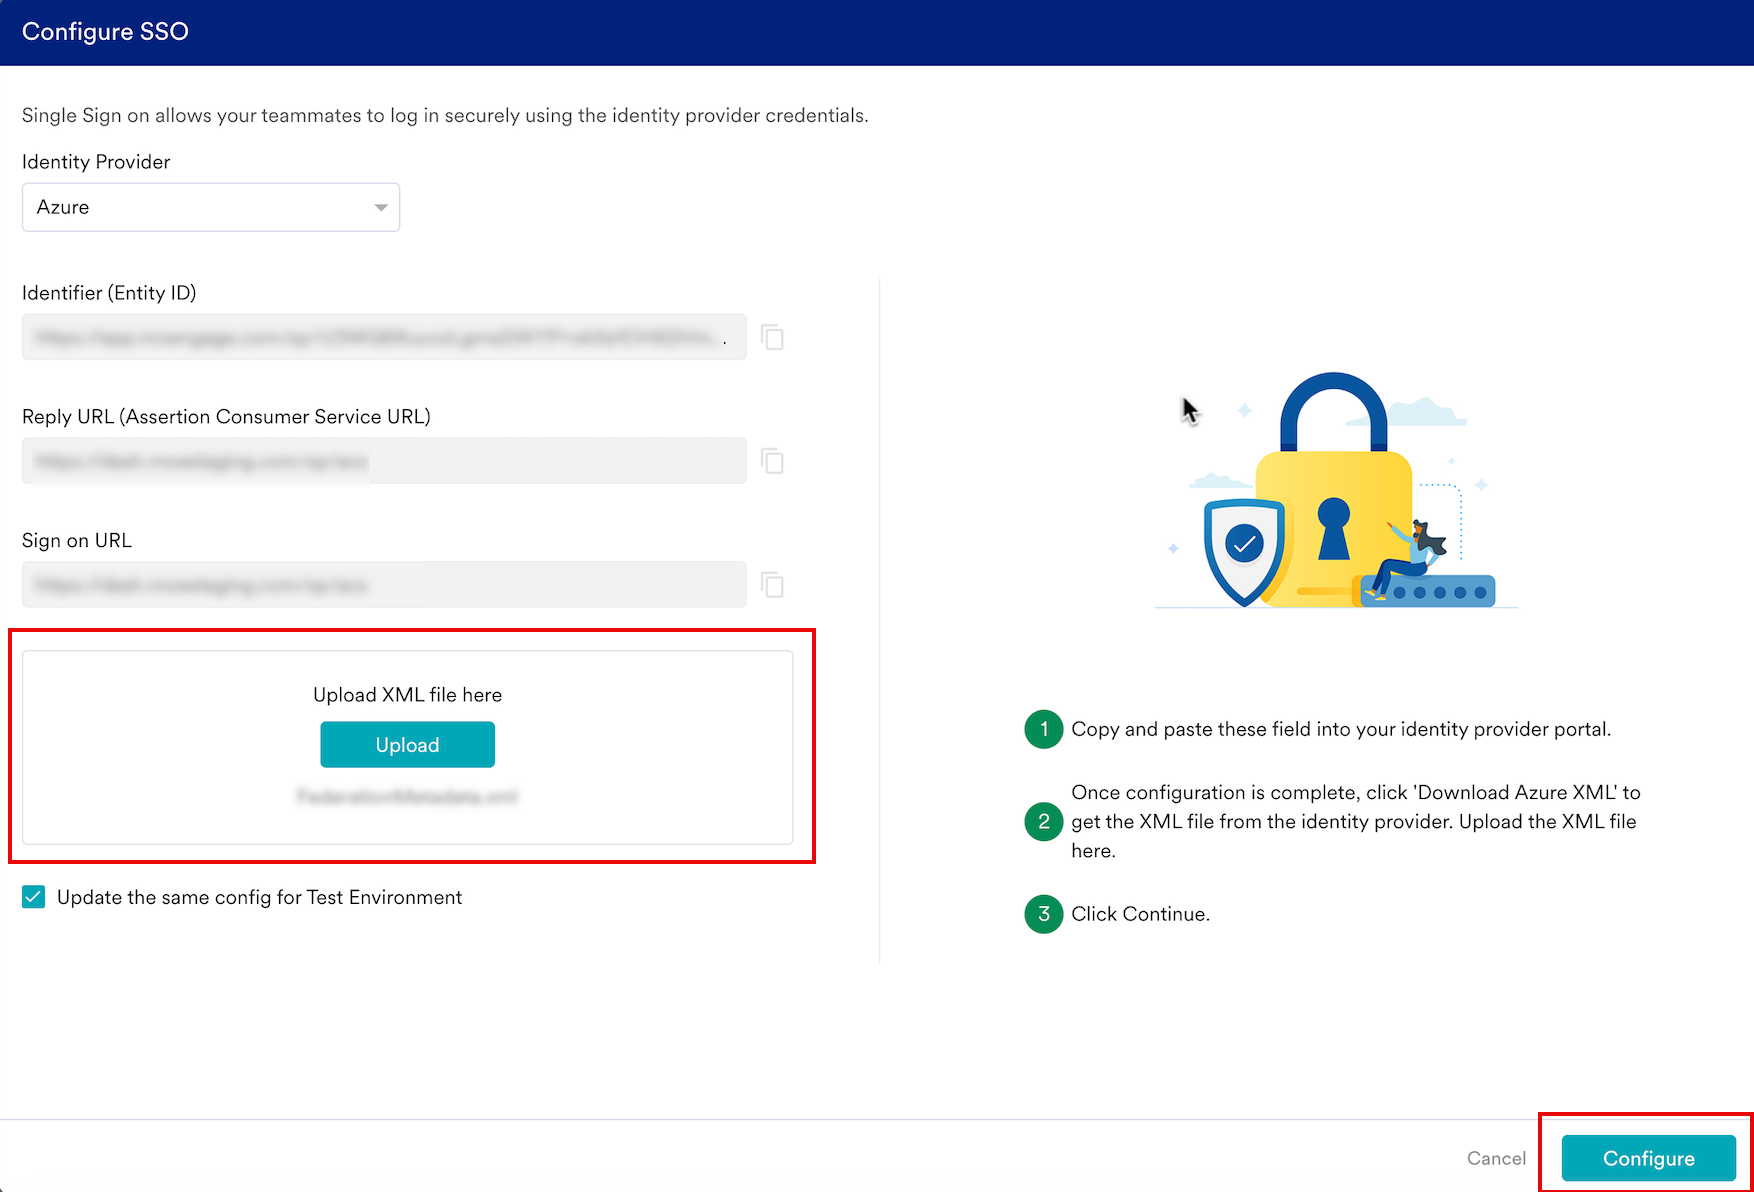This screenshot has height=1192, width=1754.
Task: Click the blue shield checkmark illustration
Action: point(1244,548)
